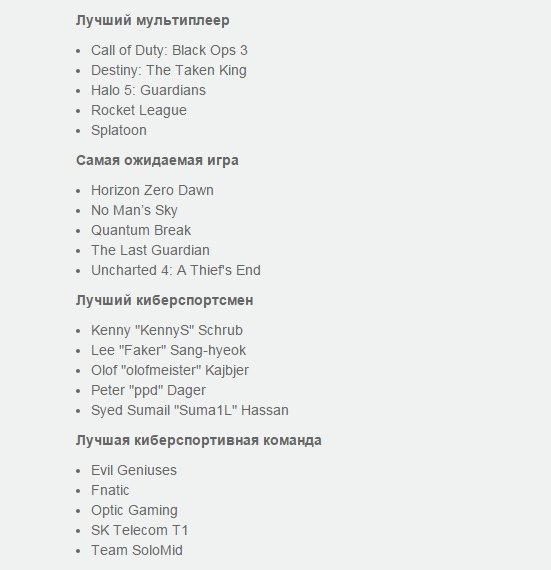Click the Самая ожидаемая игра heading
The image size is (551, 570).
point(157,160)
